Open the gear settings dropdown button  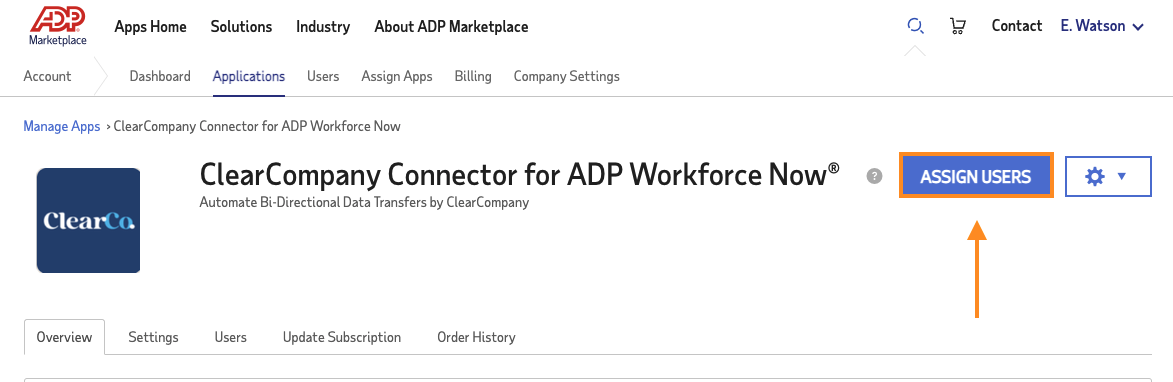(1108, 176)
